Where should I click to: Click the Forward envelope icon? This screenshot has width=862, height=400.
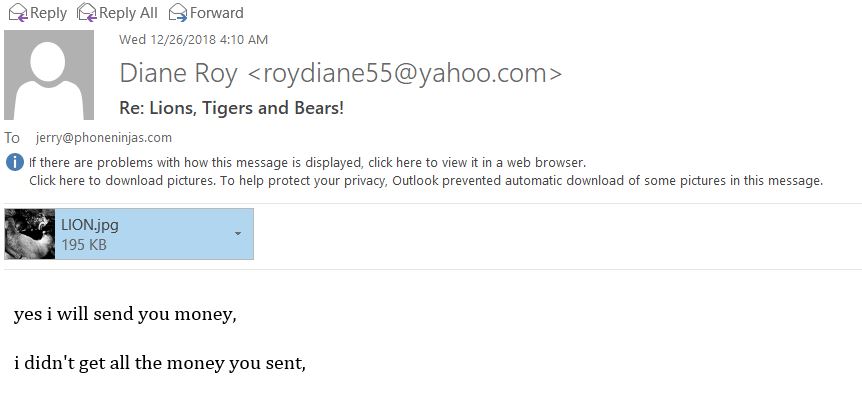pos(178,12)
